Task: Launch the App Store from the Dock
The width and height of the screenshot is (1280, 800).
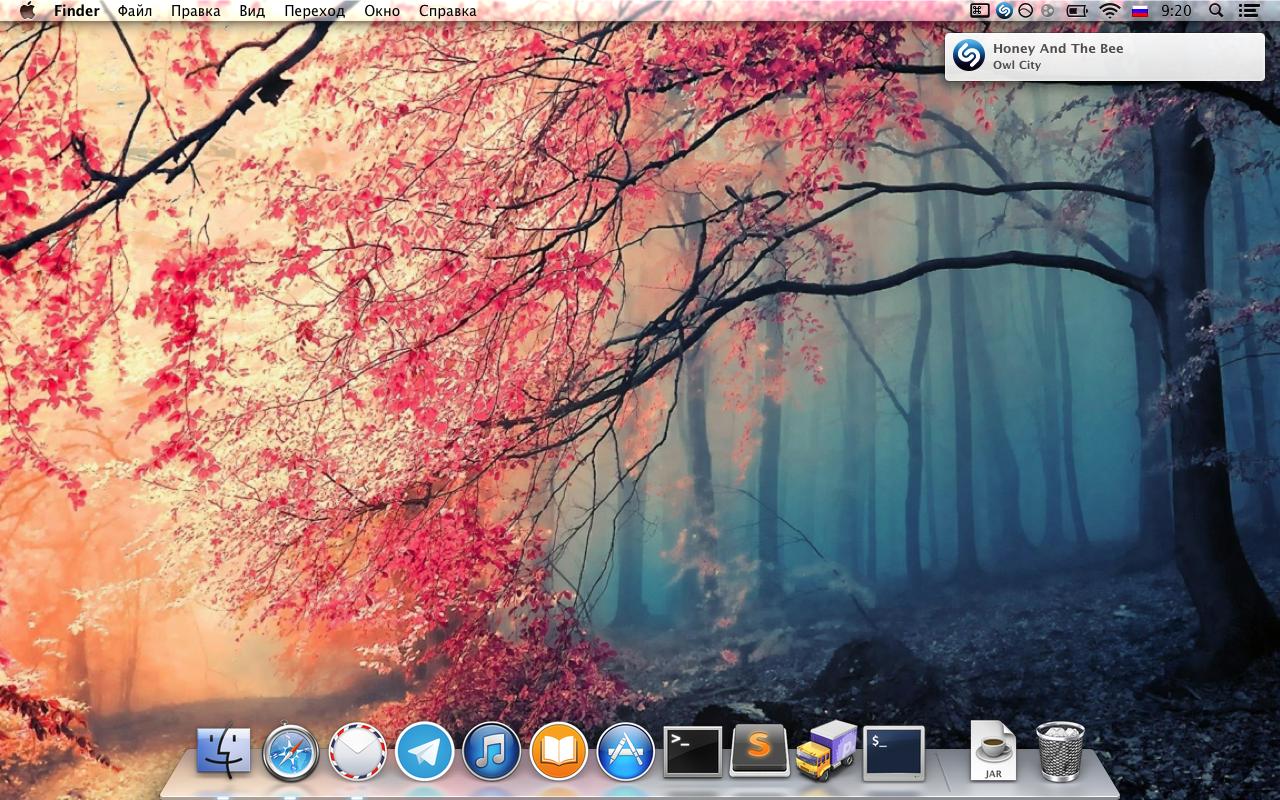Action: 626,752
